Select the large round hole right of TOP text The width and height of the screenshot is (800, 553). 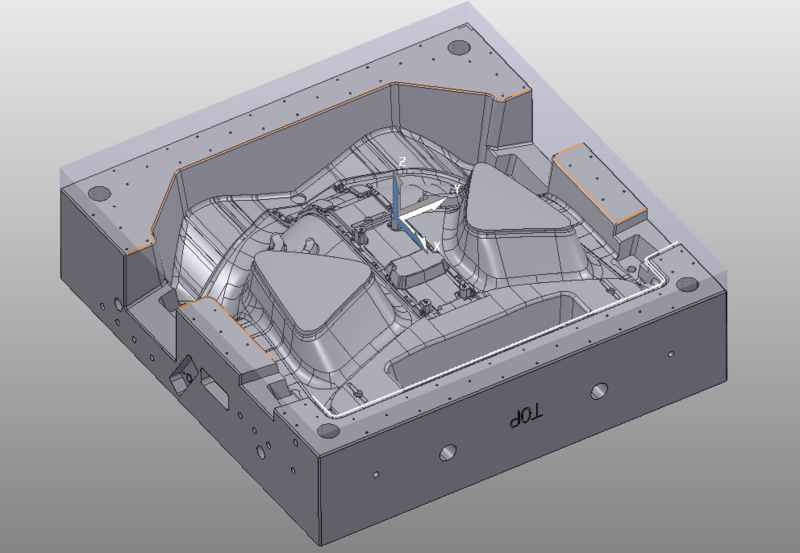[599, 391]
